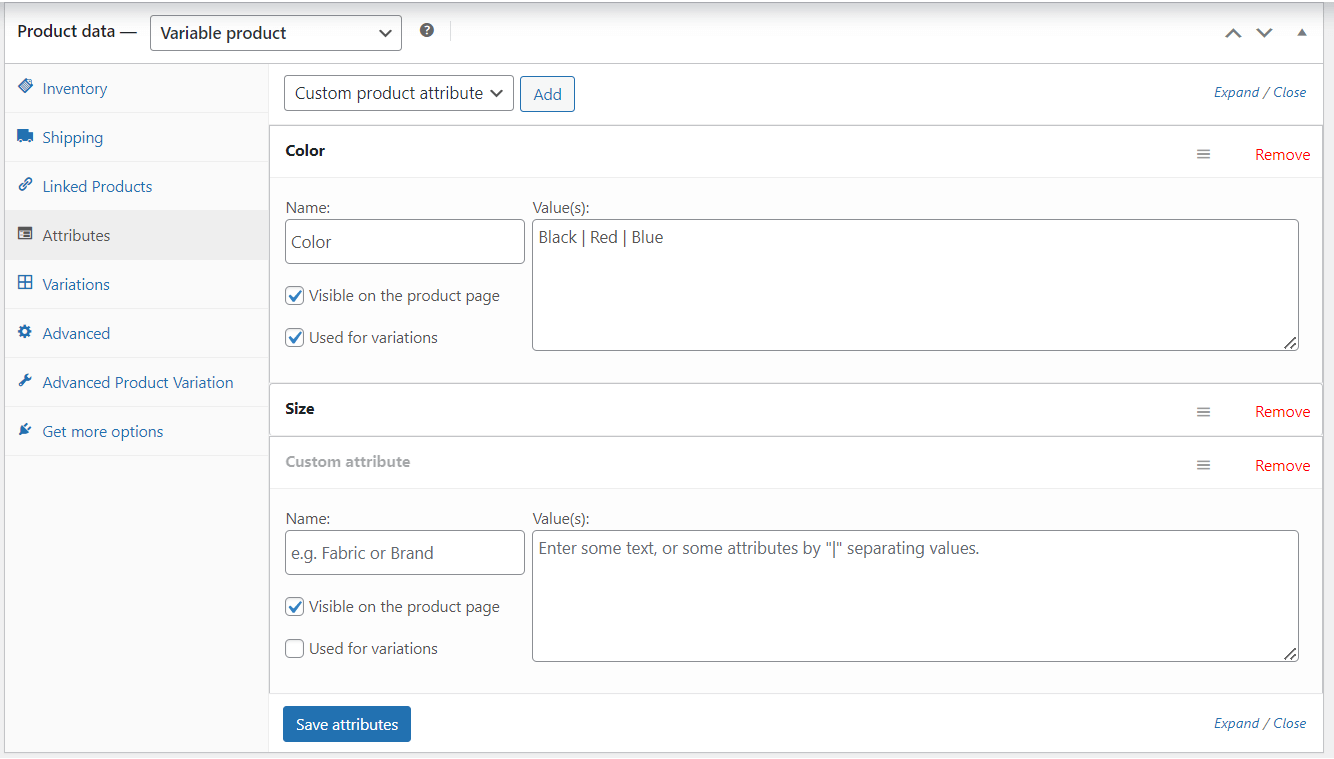Open the product type dropdown showing Variable product
Screen dimensions: 1334x759
275,32
